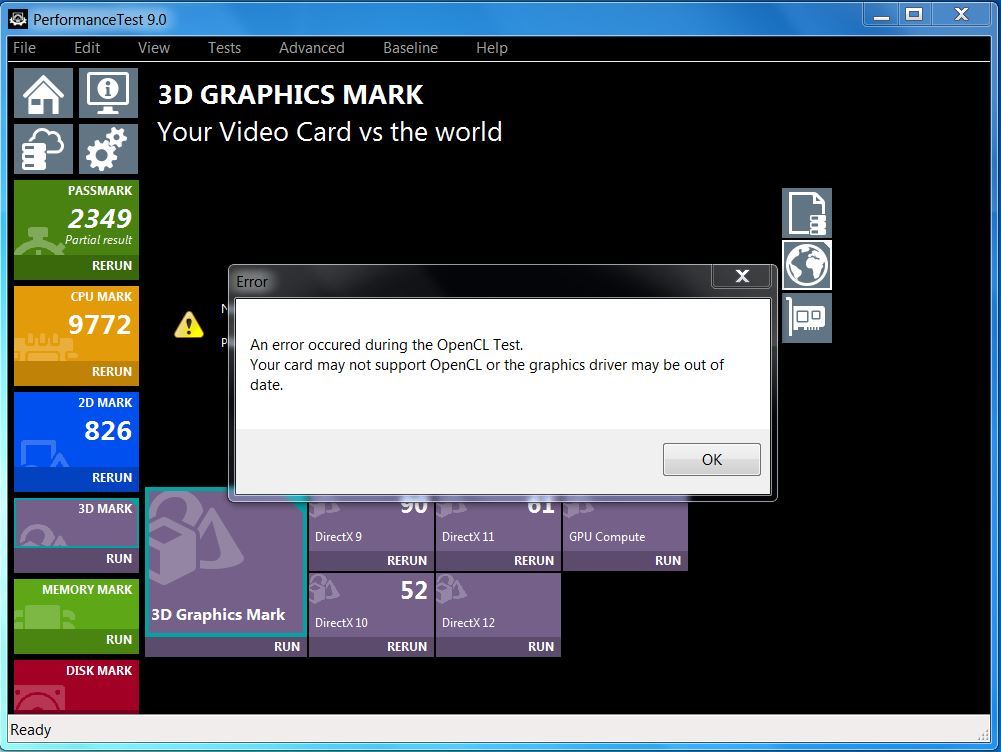This screenshot has height=752, width=1001.
Task: Open the View menu
Action: [x=154, y=48]
